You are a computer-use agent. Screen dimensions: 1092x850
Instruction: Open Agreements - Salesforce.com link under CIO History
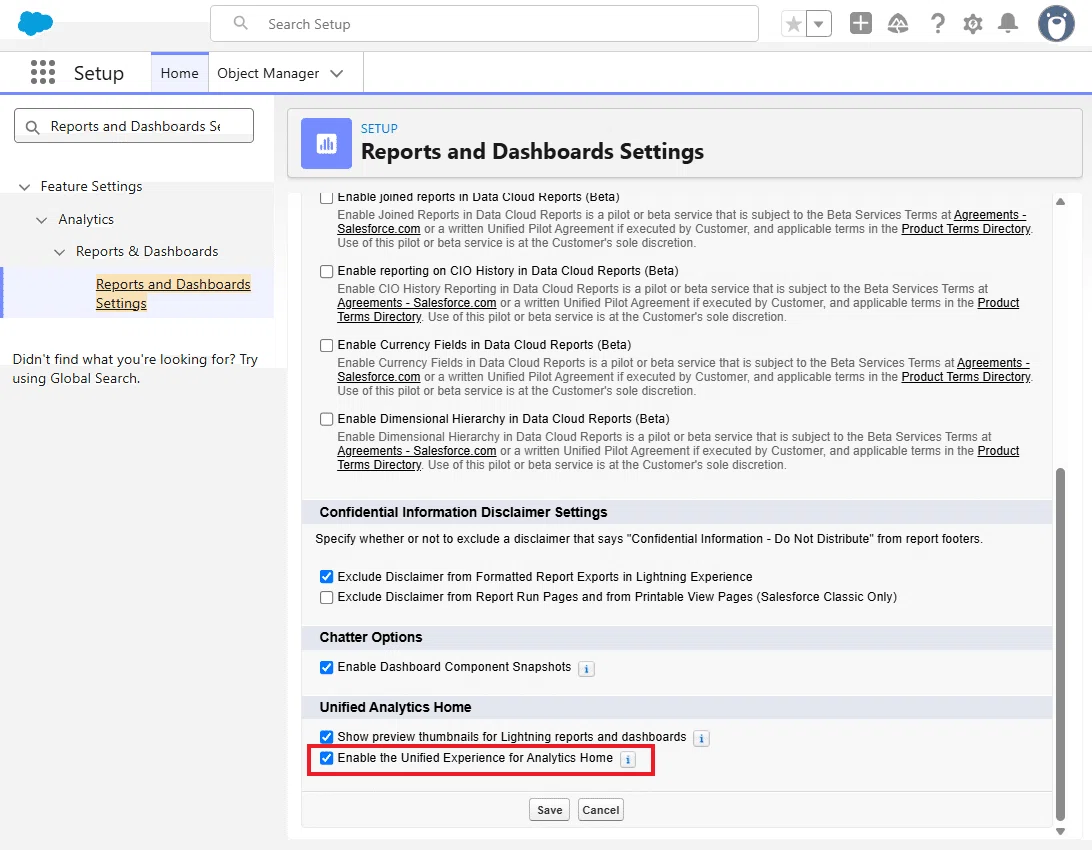[x=416, y=303]
